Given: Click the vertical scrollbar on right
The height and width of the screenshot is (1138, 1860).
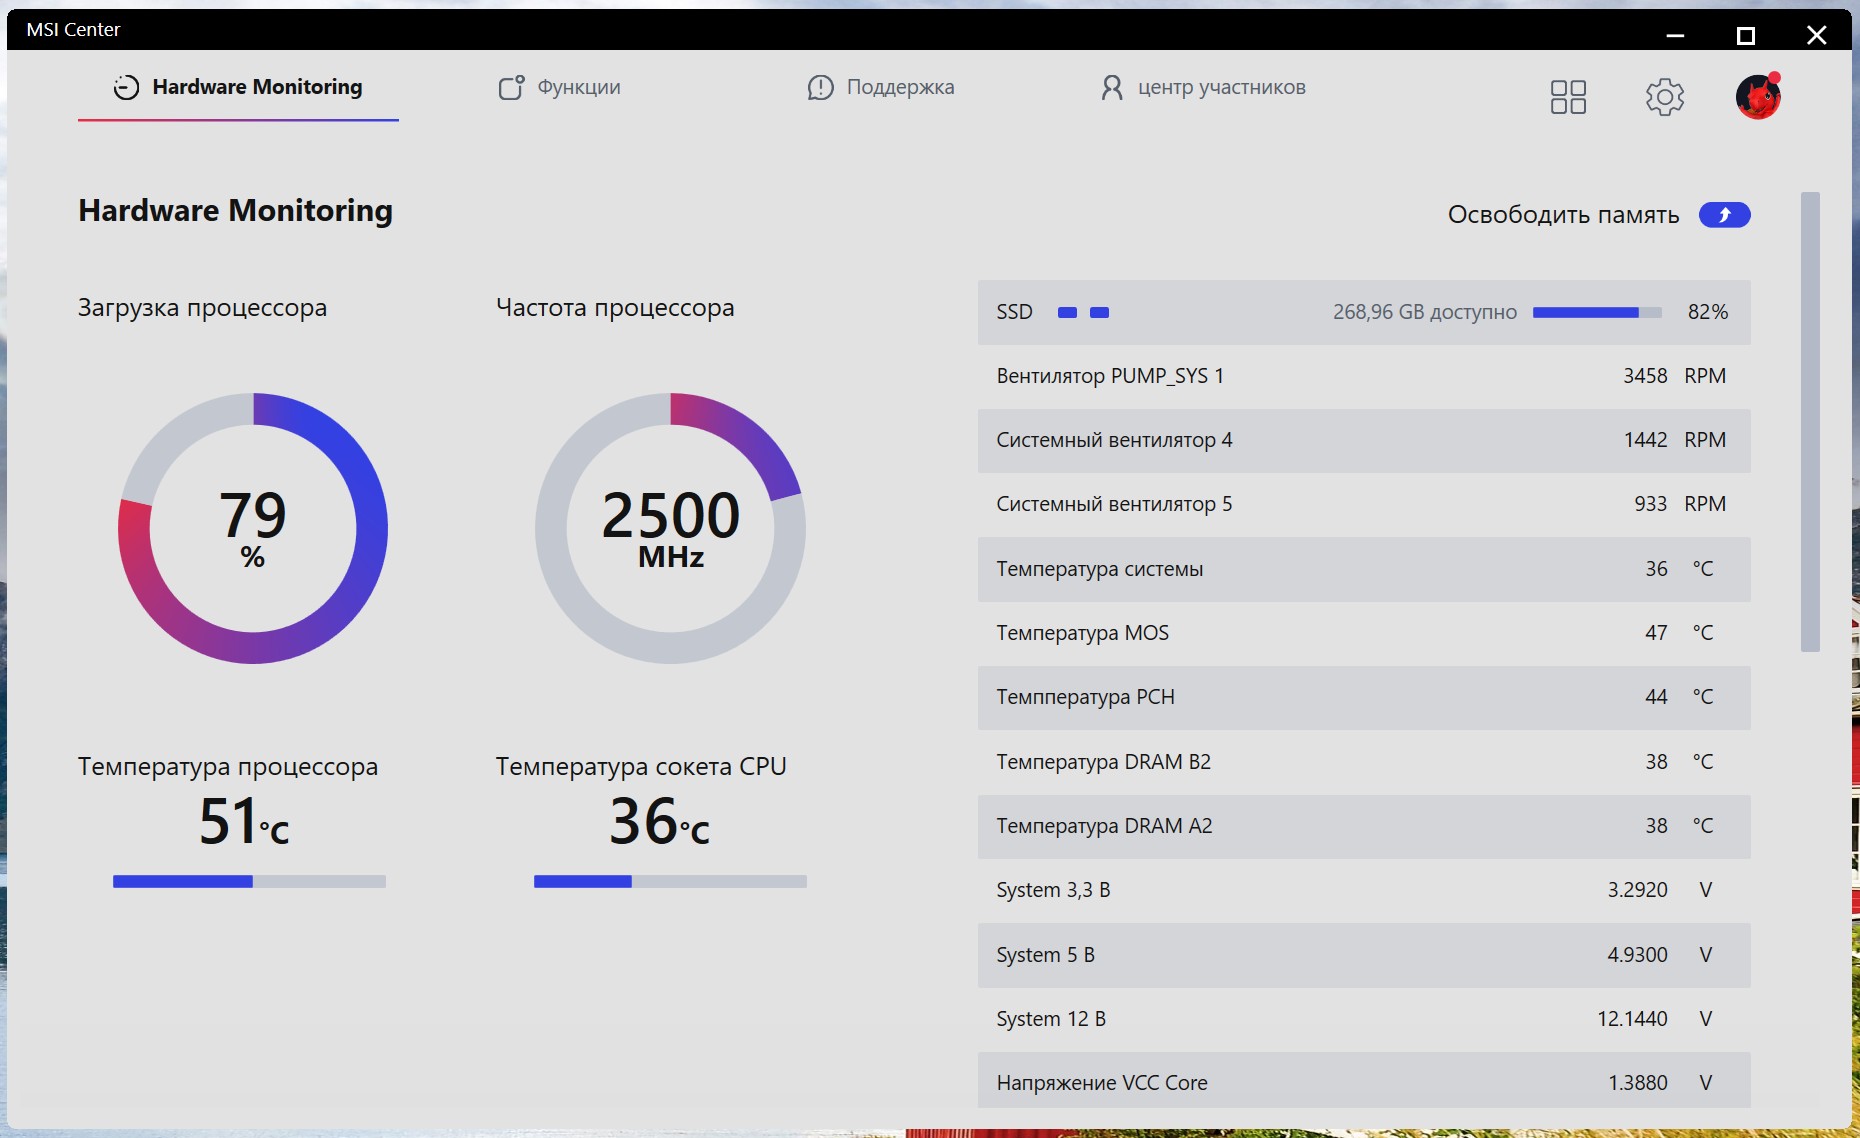Looking at the screenshot, I should point(1810,422).
